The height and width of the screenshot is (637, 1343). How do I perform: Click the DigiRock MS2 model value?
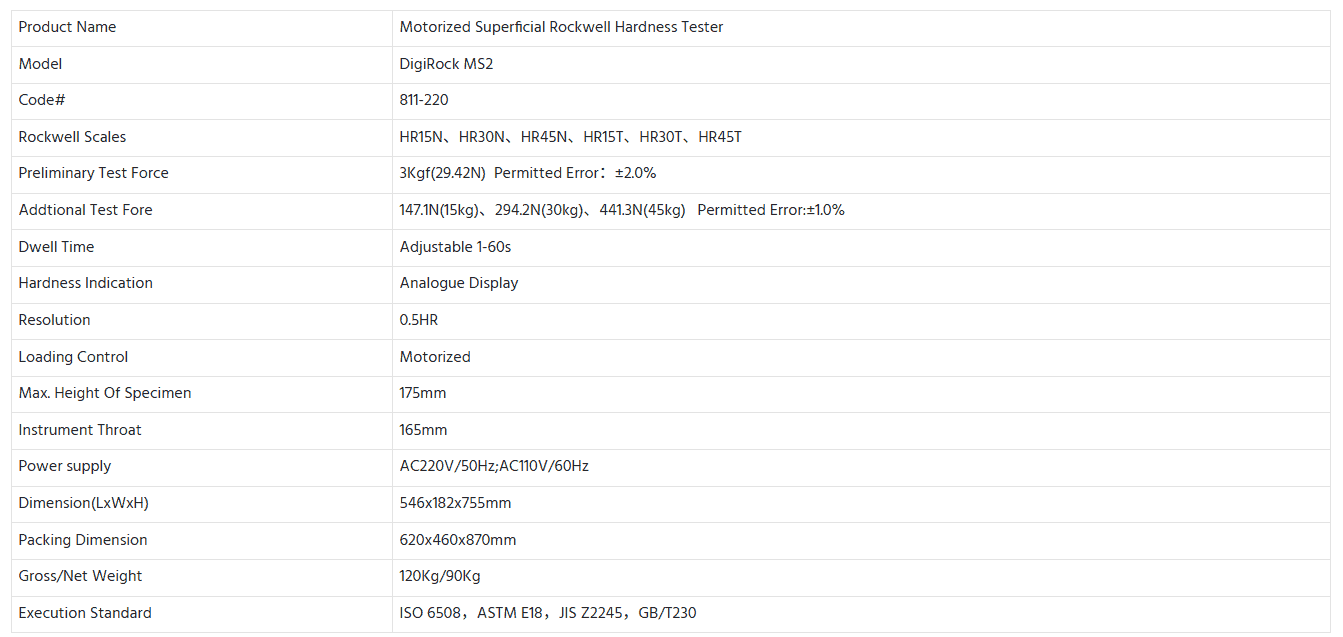click(x=446, y=64)
